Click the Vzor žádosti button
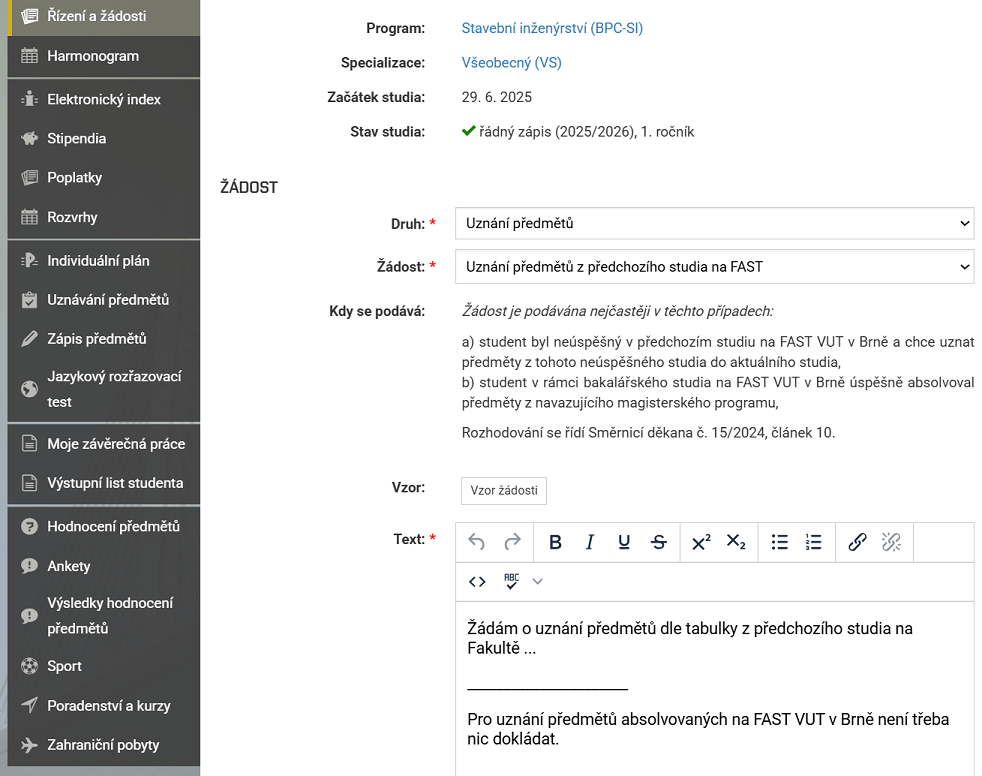Image resolution: width=982 pixels, height=776 pixels. pyautogui.click(x=504, y=490)
